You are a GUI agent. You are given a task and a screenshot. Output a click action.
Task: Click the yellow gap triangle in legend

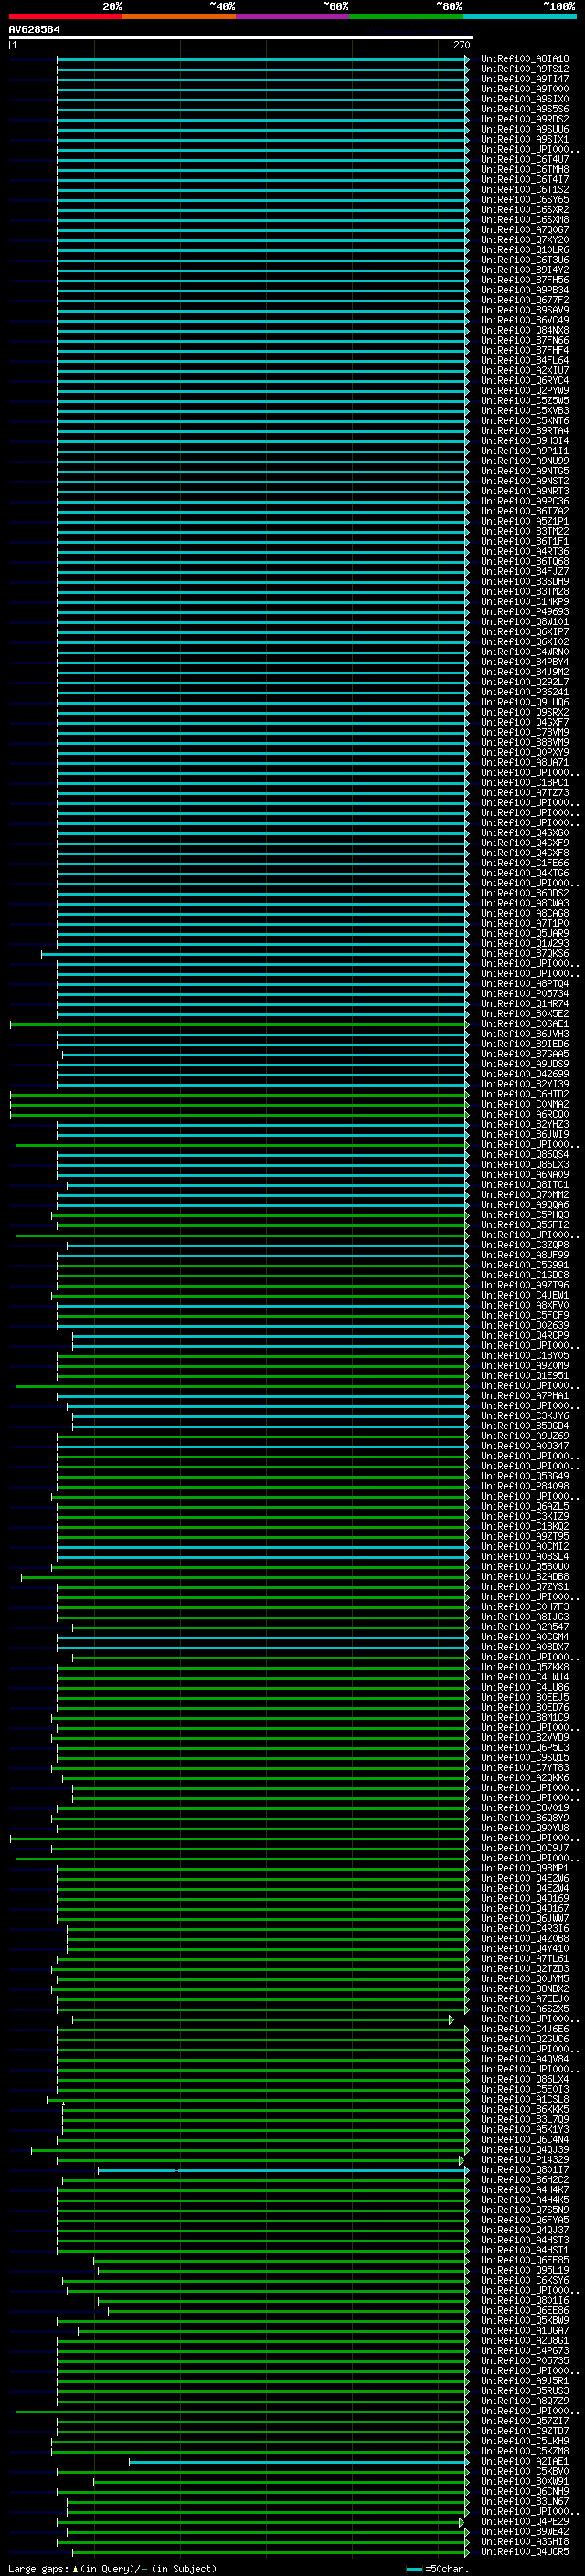click(76, 2568)
